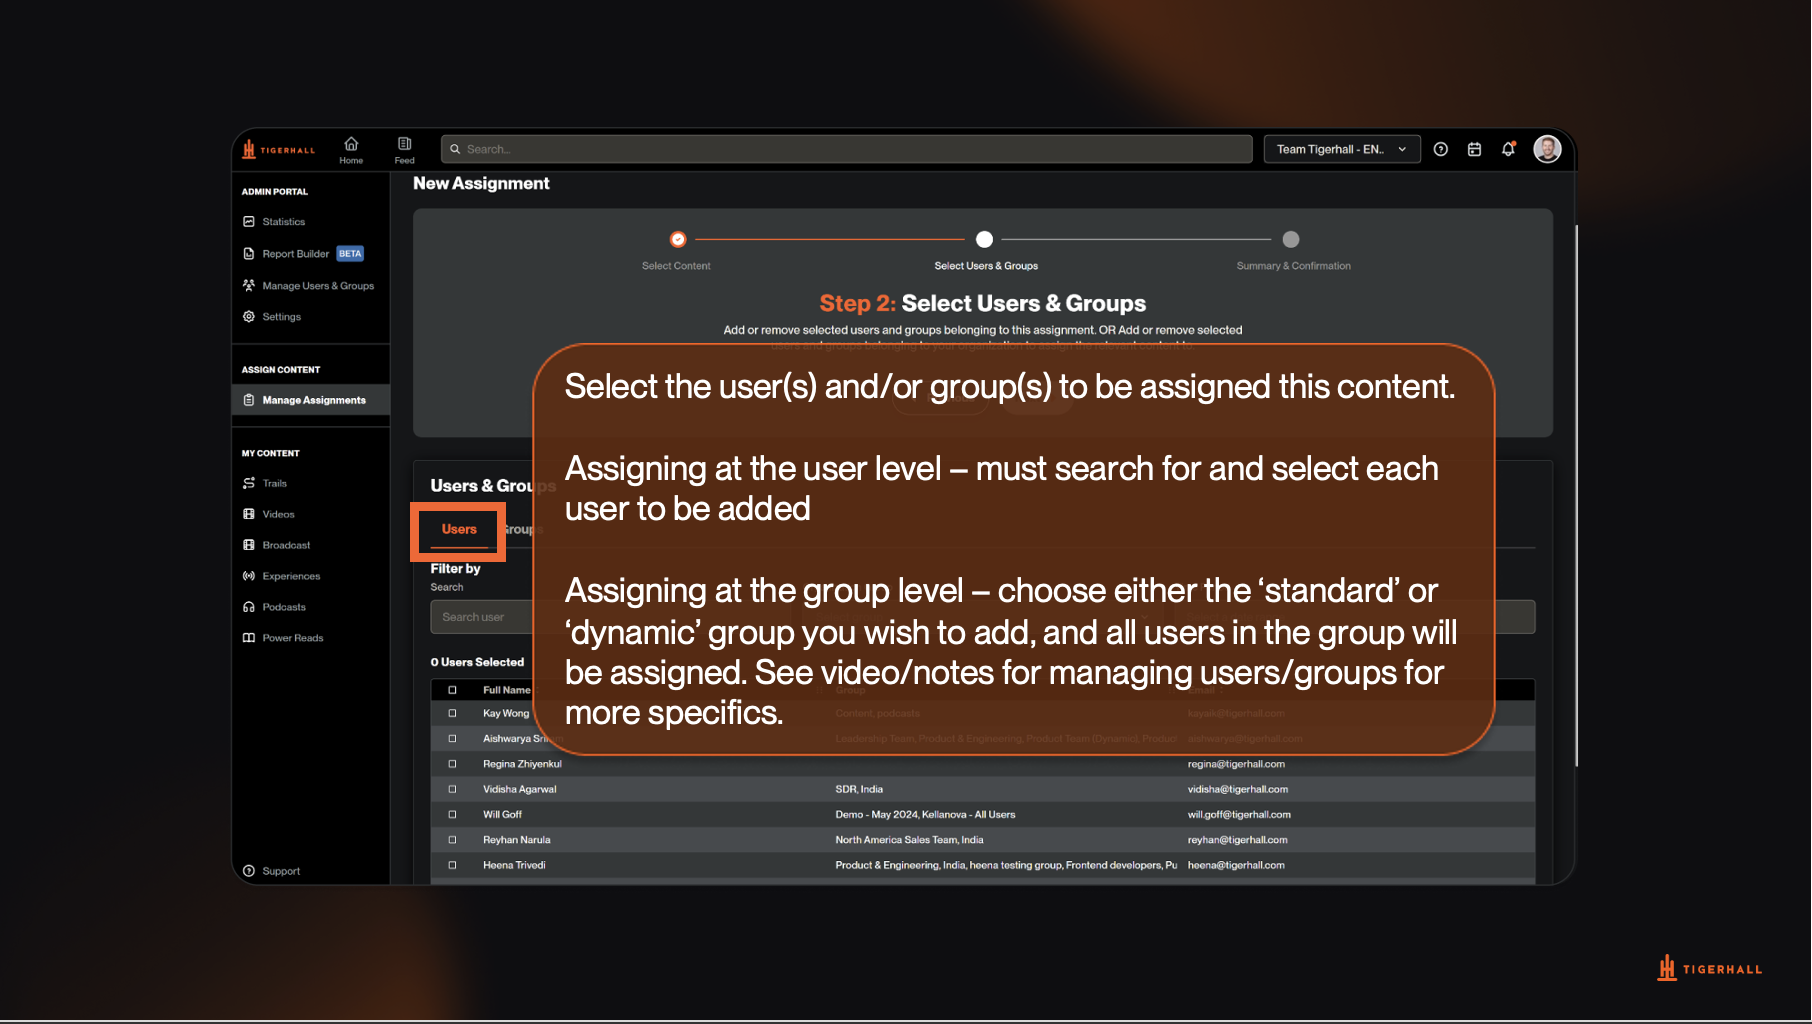
Task: Check the box for Kay Wong
Action: click(x=452, y=714)
